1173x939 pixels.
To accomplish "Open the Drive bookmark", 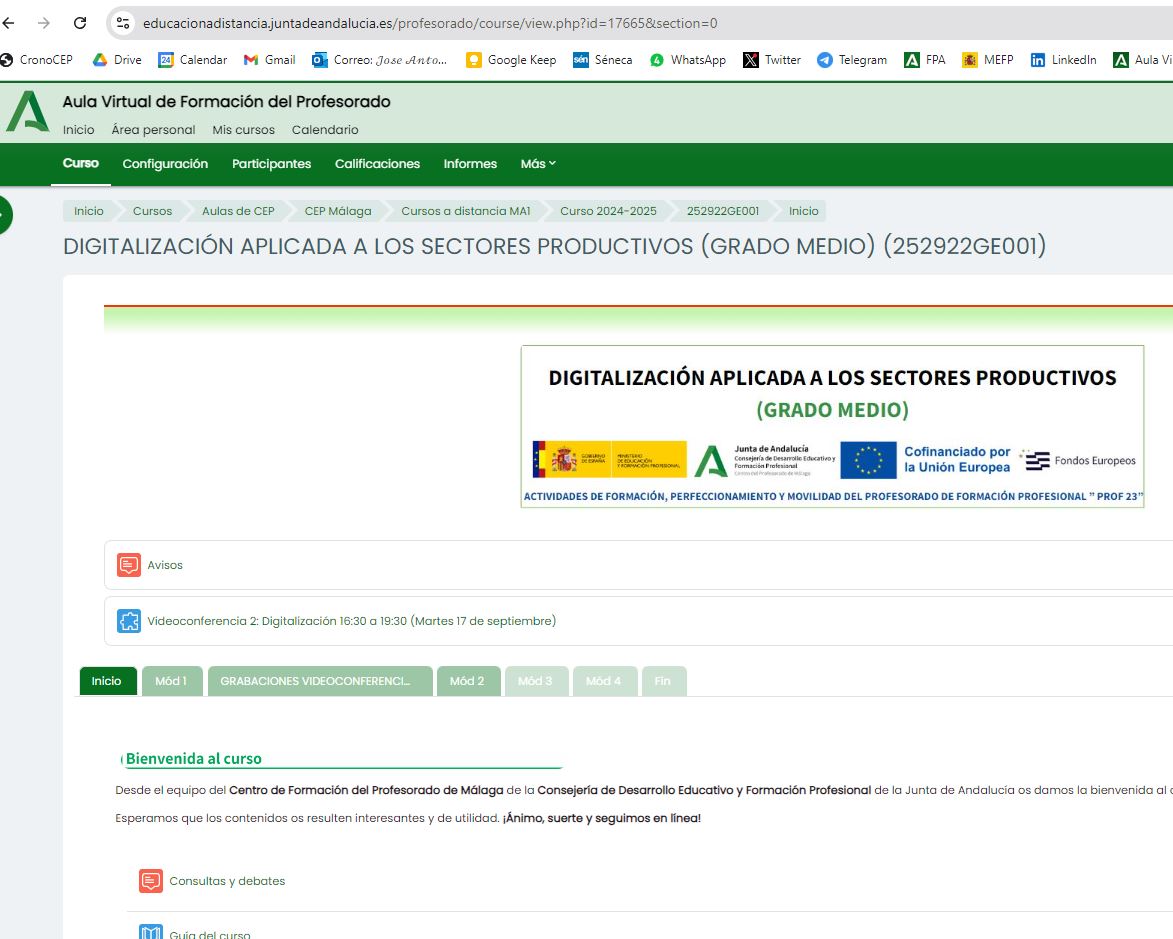I will point(117,60).
